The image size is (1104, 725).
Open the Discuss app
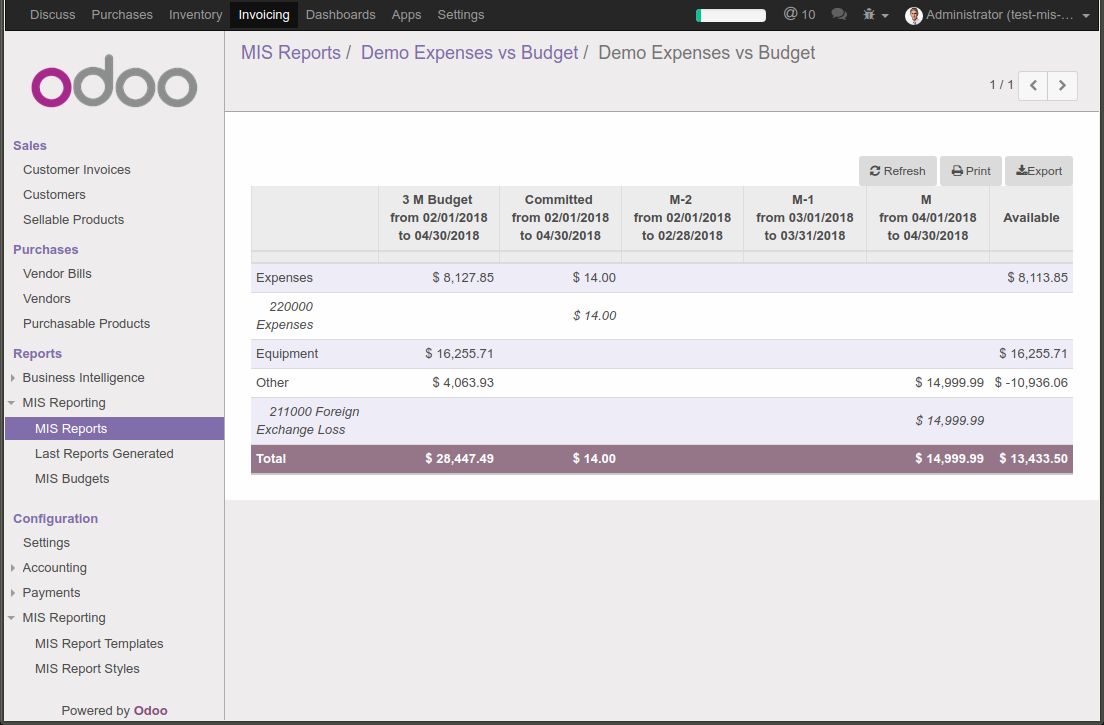click(x=52, y=14)
